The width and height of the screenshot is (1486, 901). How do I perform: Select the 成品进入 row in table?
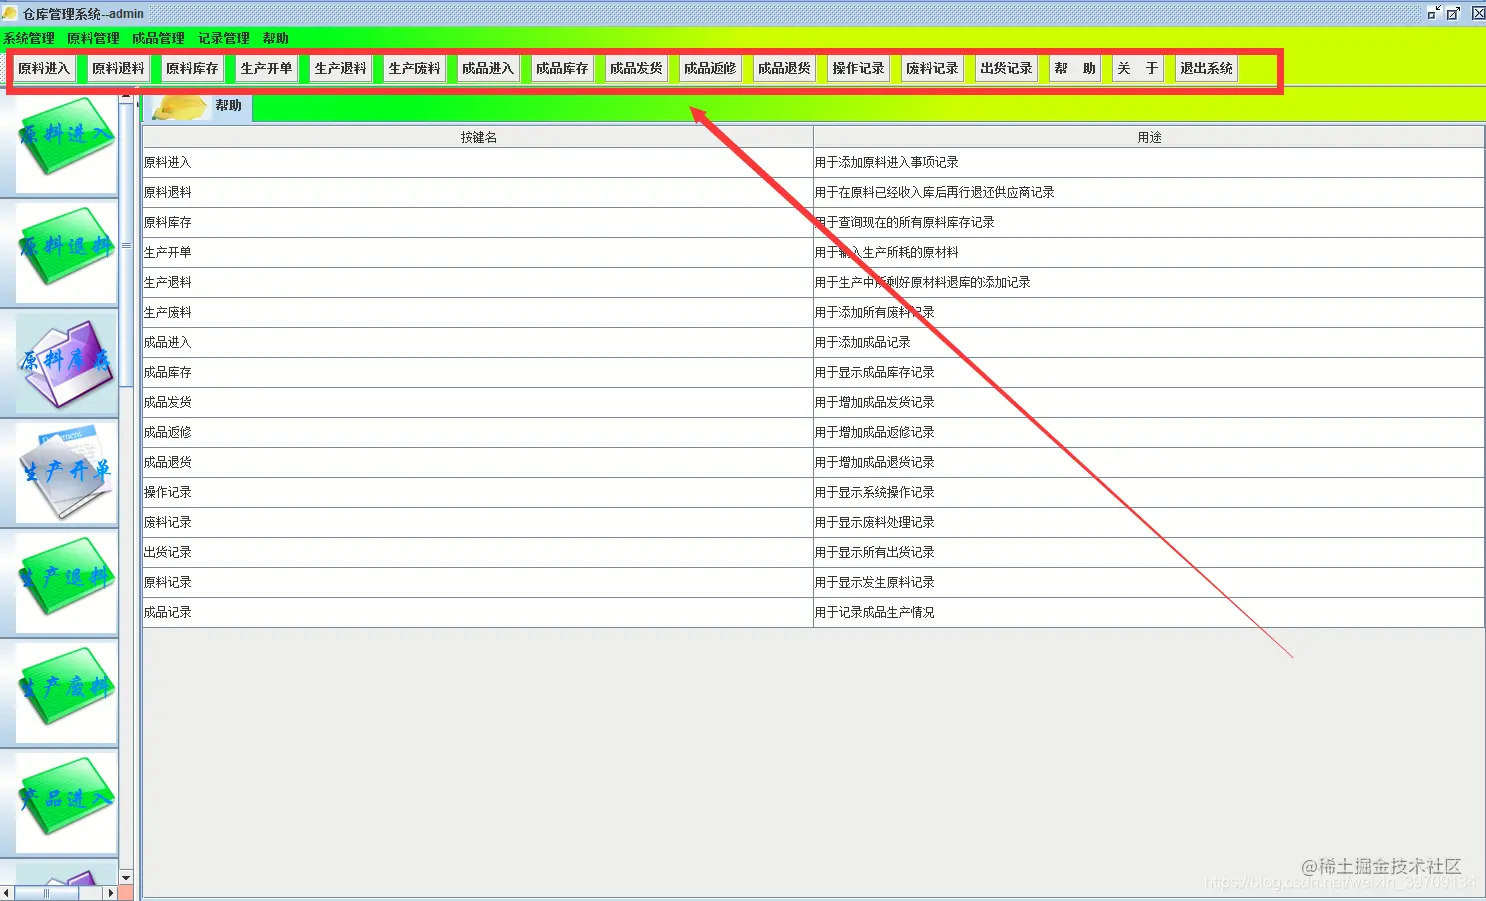pos(813,342)
